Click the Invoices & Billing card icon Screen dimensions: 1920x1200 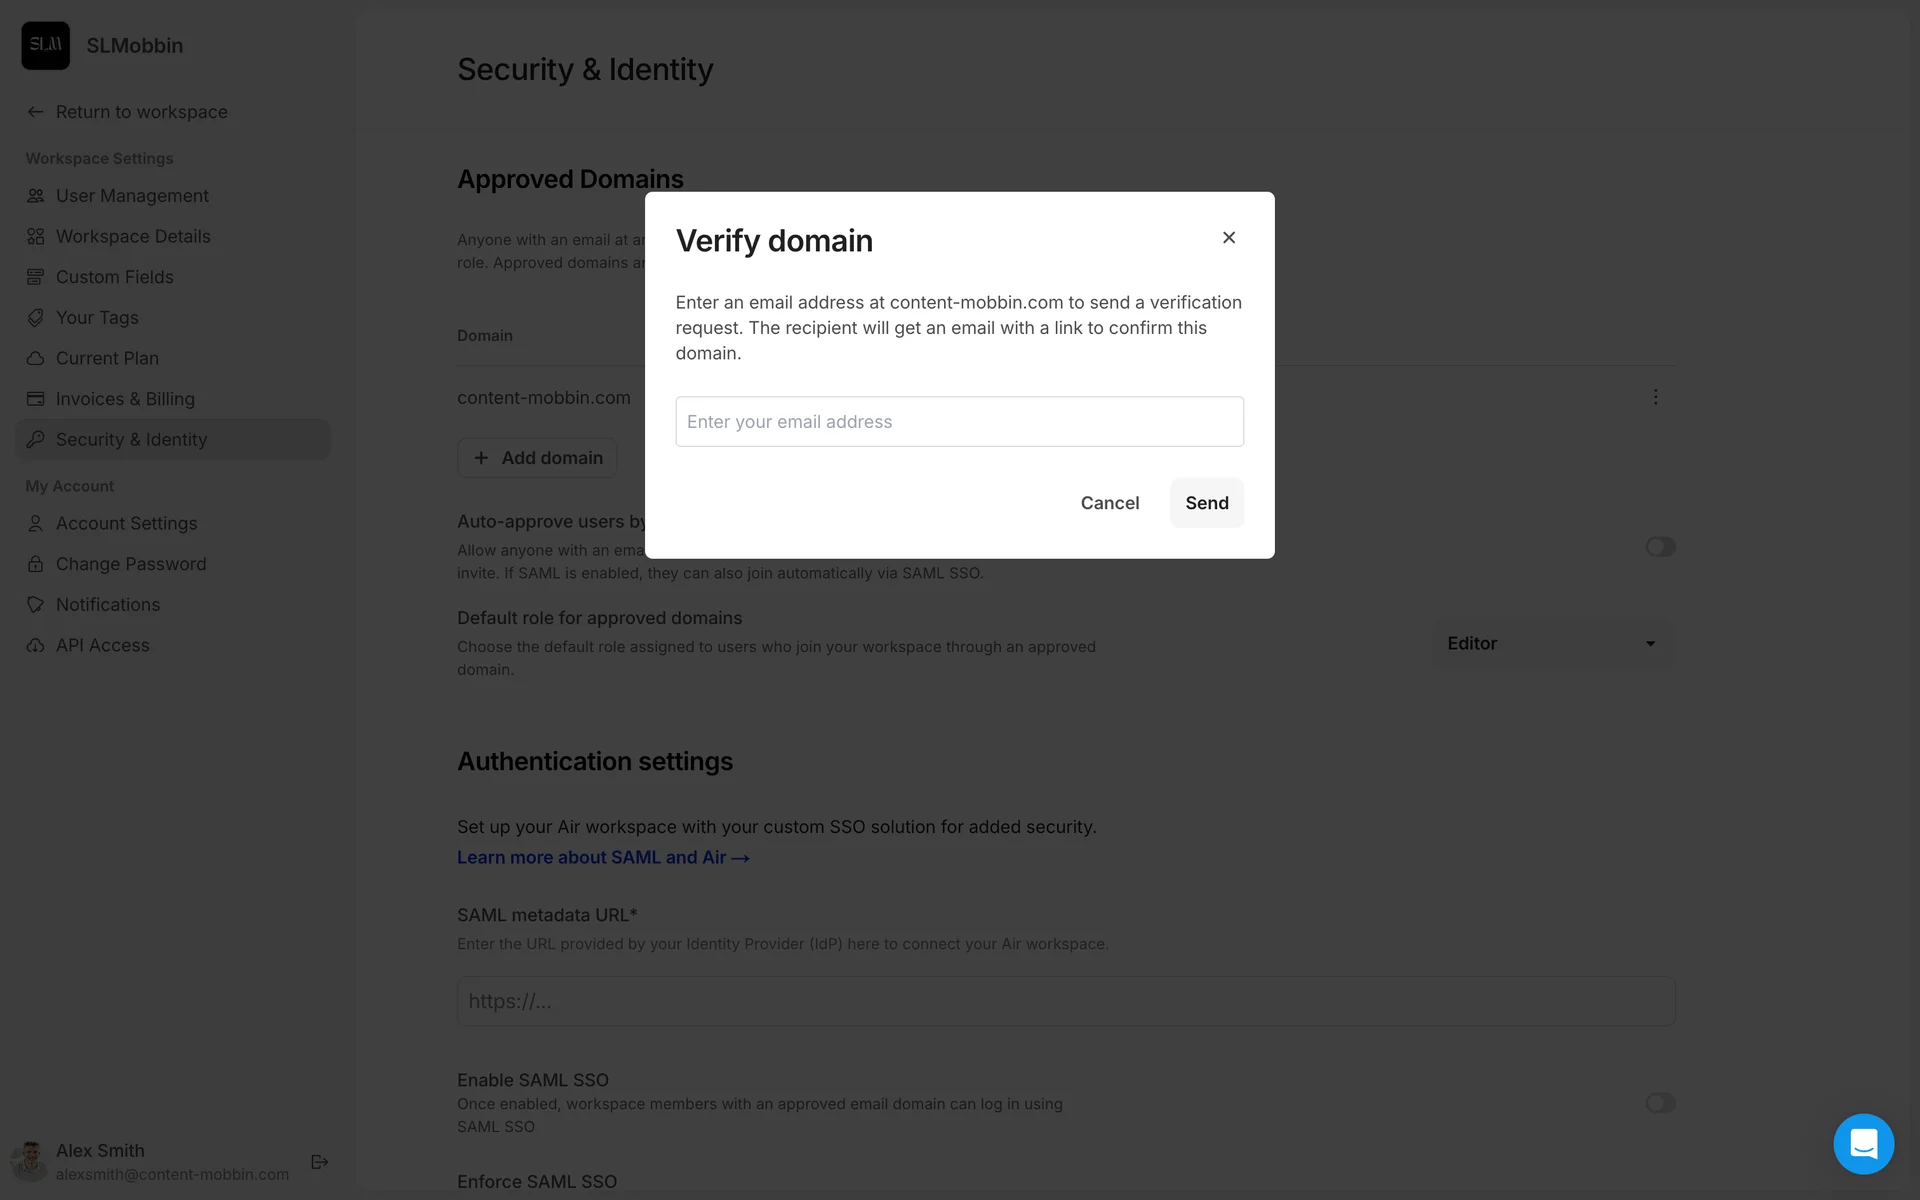pos(36,399)
